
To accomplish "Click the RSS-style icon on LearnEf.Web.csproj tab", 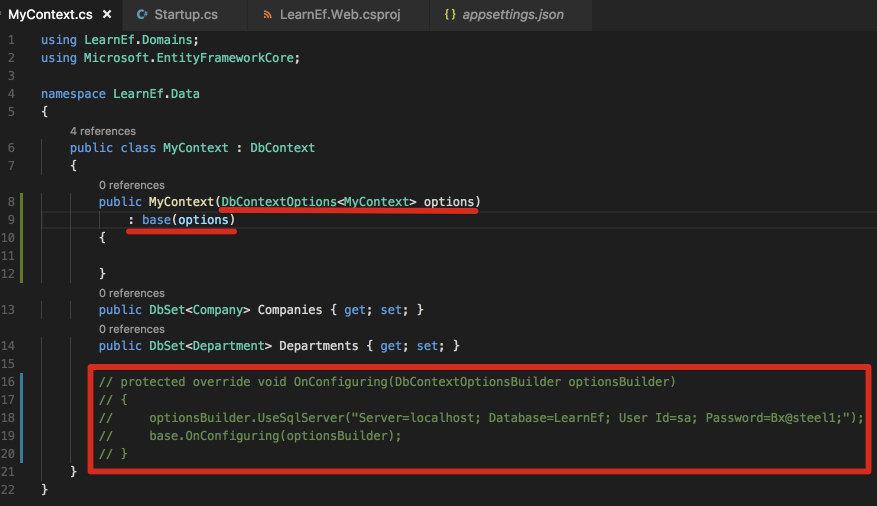I will tap(268, 15).
